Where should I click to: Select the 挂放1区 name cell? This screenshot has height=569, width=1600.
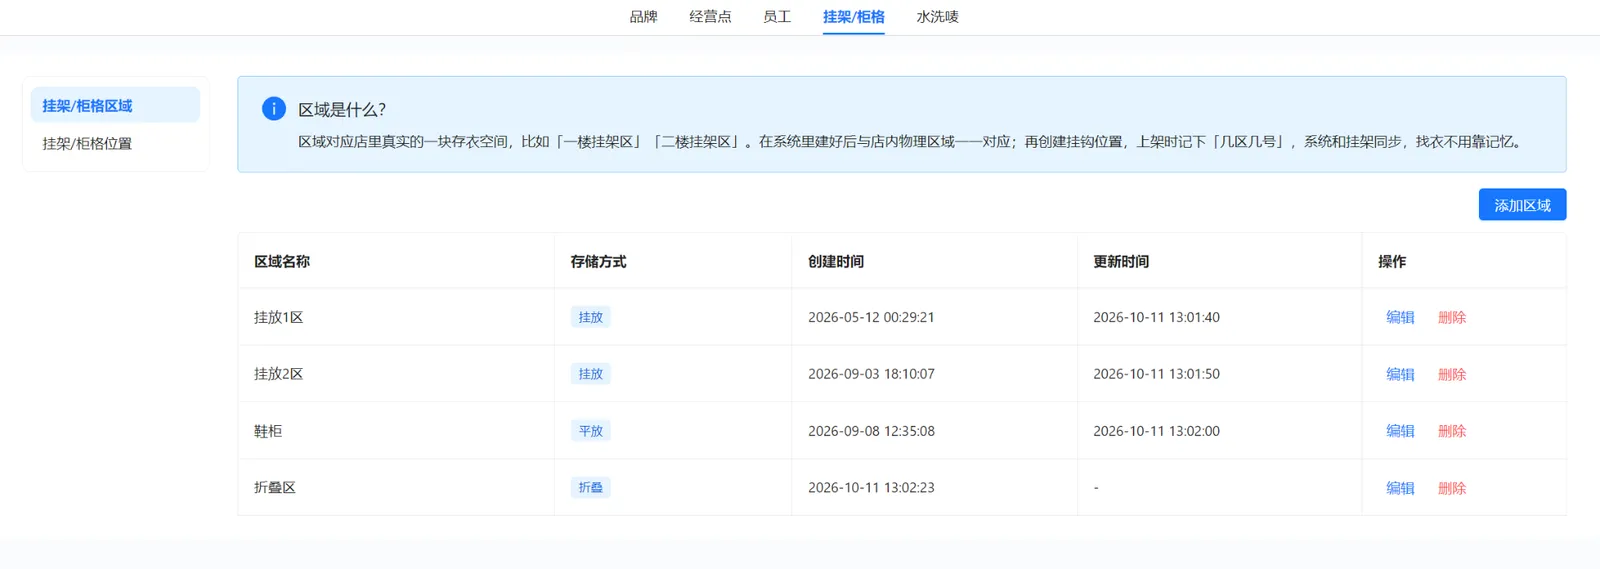pos(396,317)
